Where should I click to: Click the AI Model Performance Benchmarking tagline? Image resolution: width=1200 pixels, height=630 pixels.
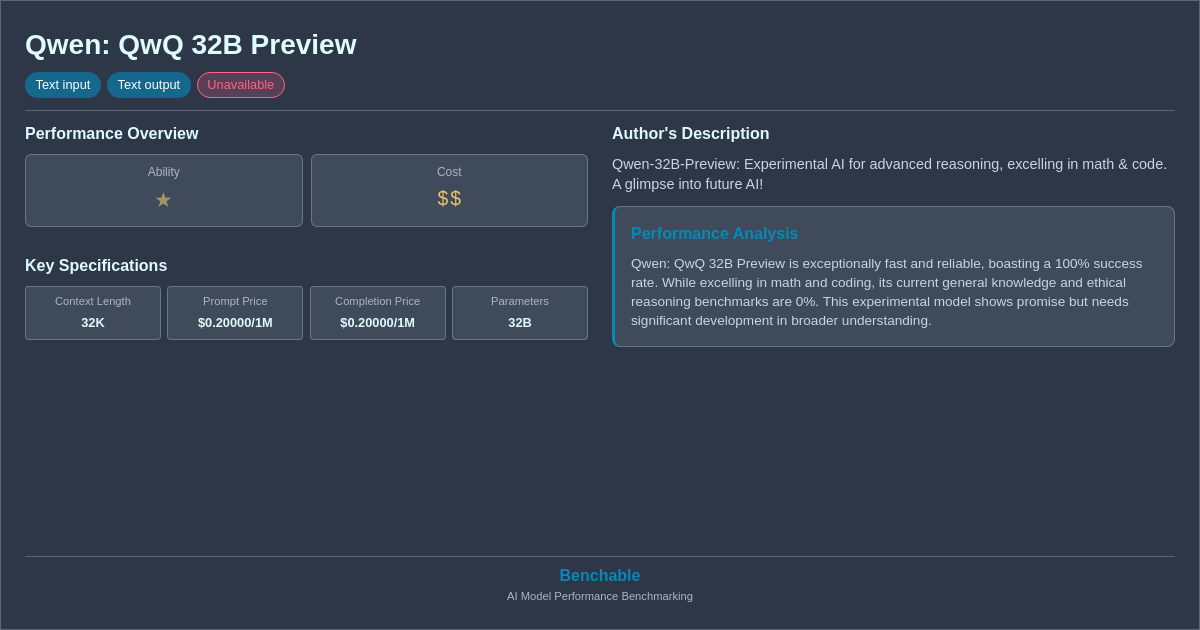(x=599, y=596)
